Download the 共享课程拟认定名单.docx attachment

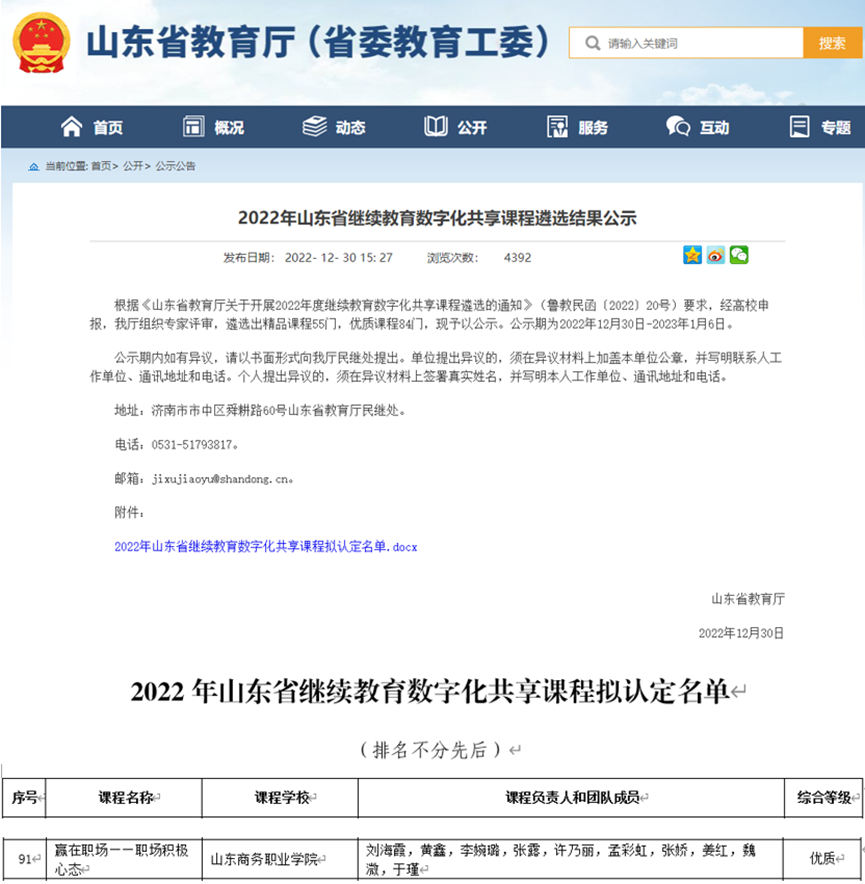(265, 547)
